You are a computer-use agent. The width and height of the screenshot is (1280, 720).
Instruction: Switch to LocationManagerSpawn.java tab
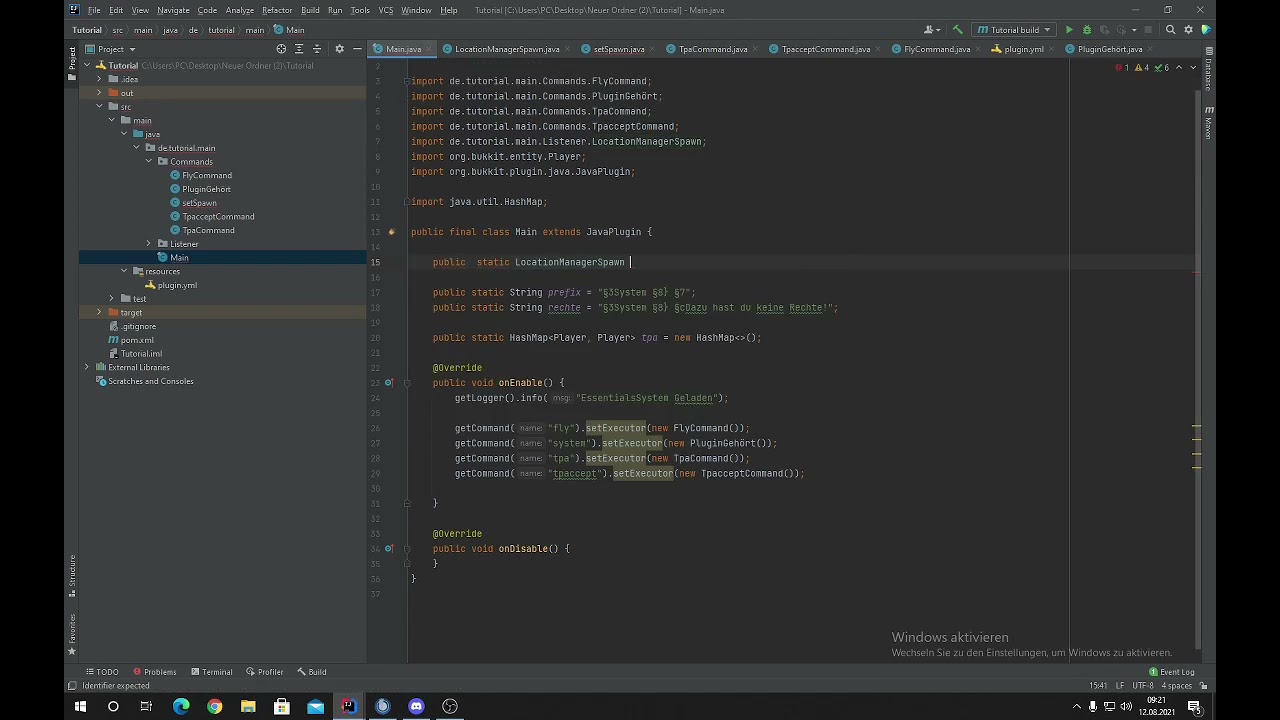tap(507, 49)
